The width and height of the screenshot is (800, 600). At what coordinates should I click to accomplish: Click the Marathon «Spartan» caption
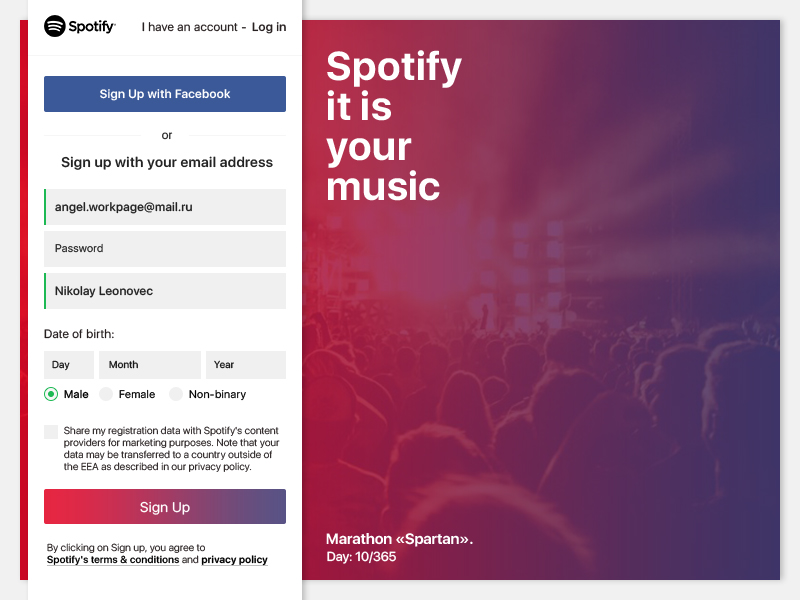coord(399,539)
